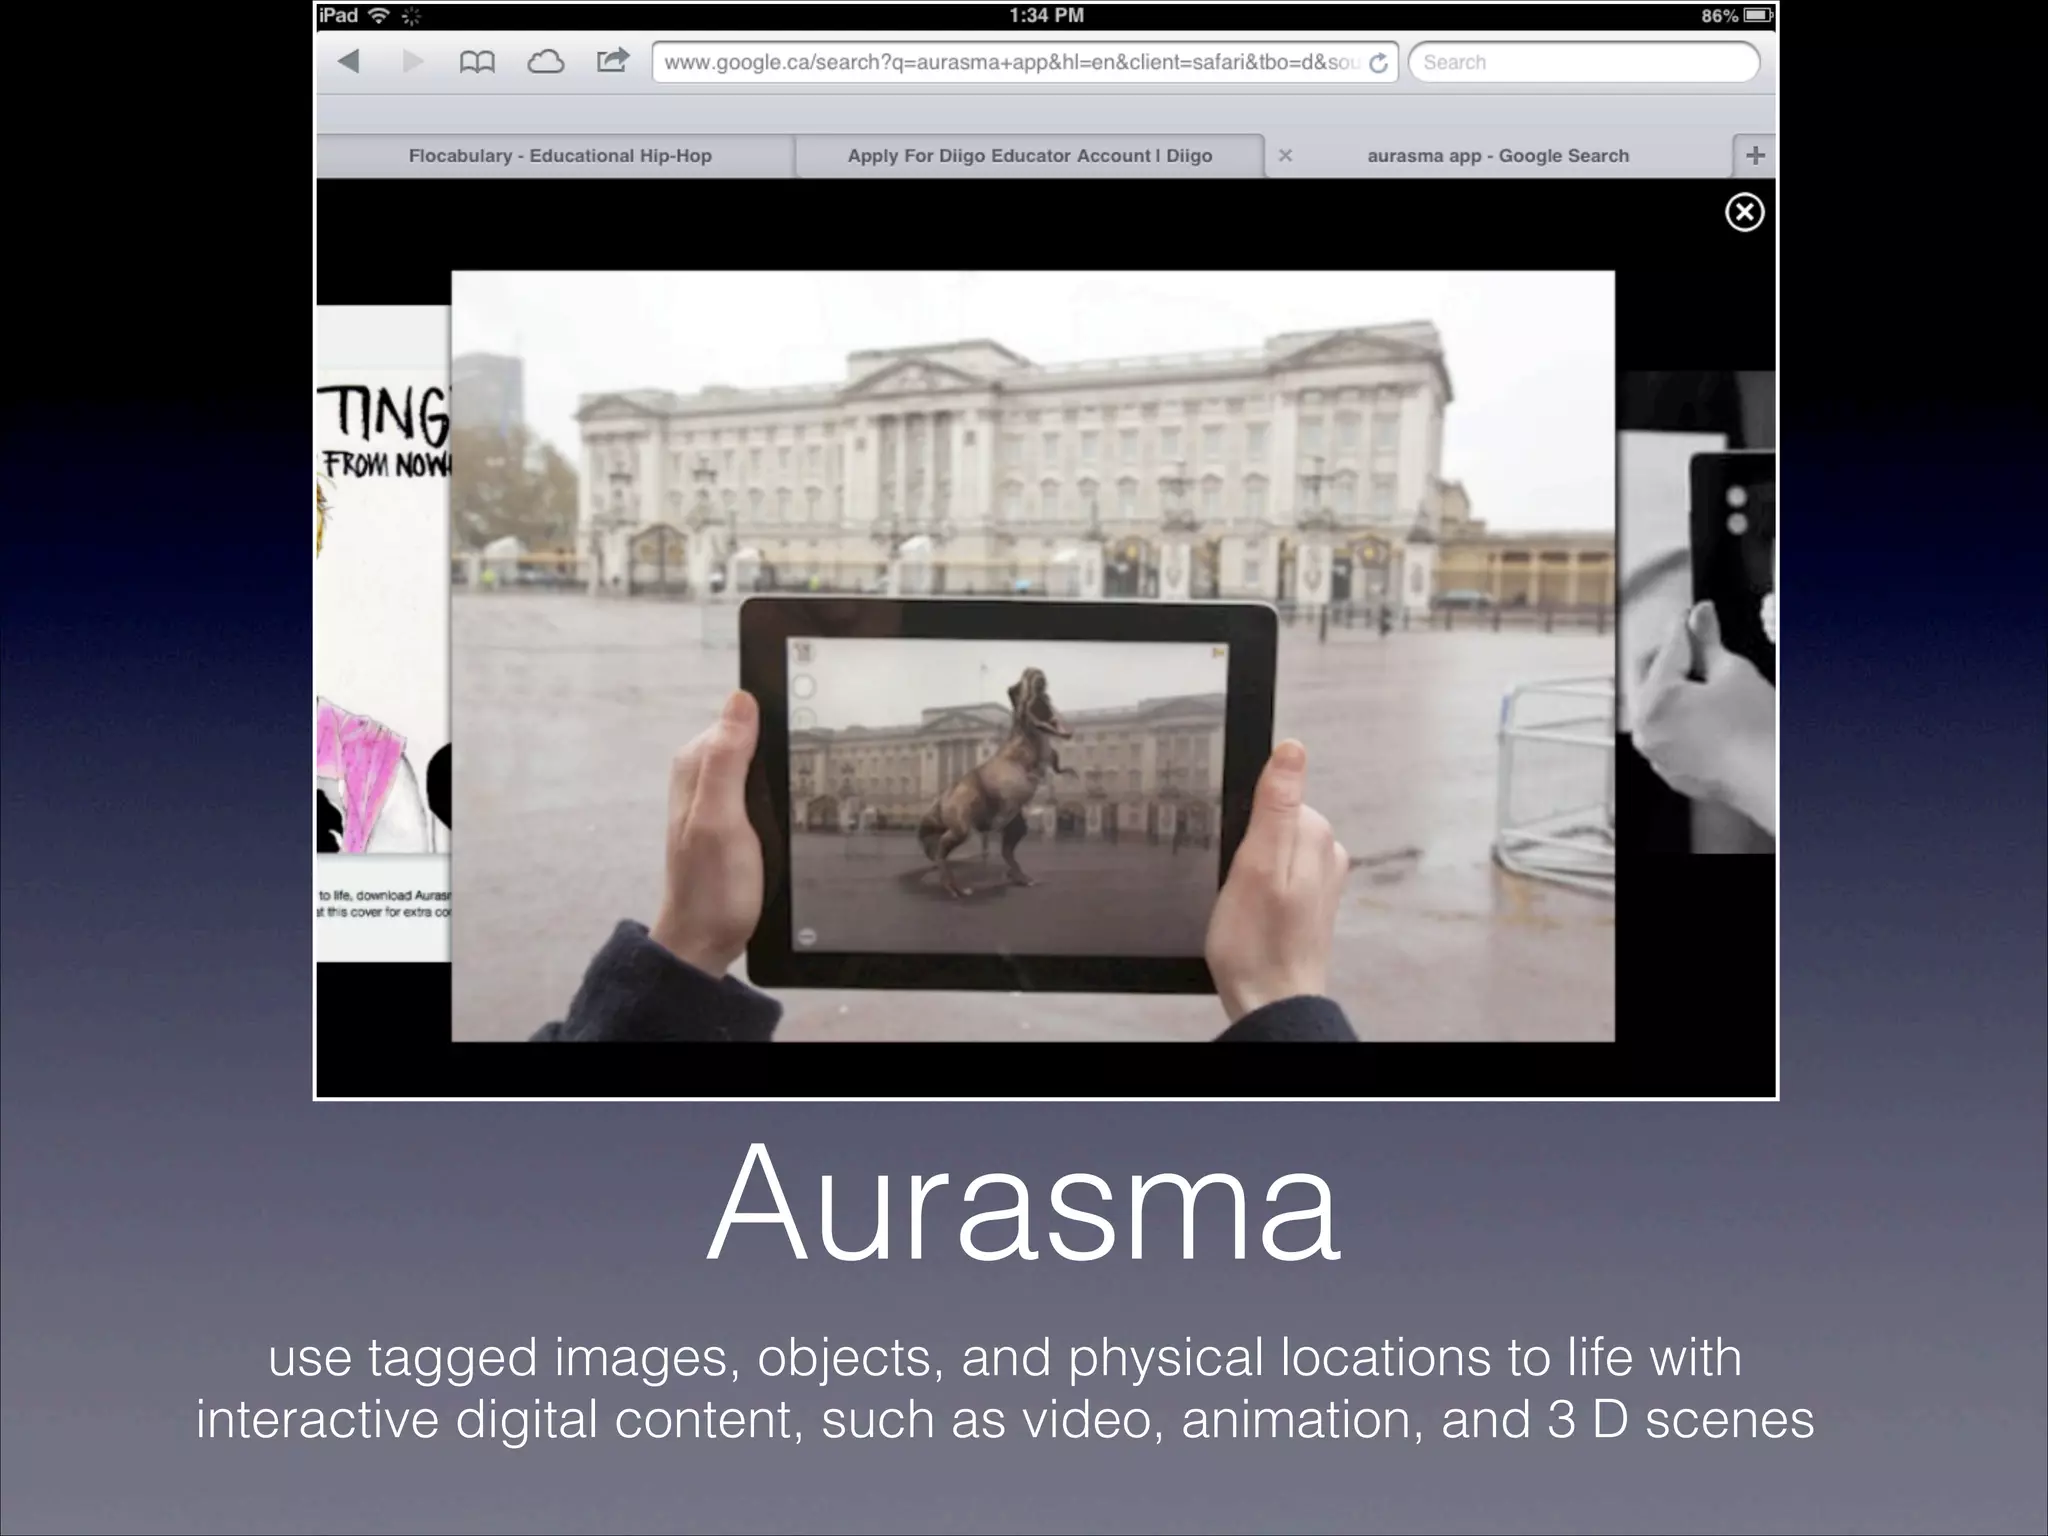Select the slide description paragraph

tap(1005, 1388)
